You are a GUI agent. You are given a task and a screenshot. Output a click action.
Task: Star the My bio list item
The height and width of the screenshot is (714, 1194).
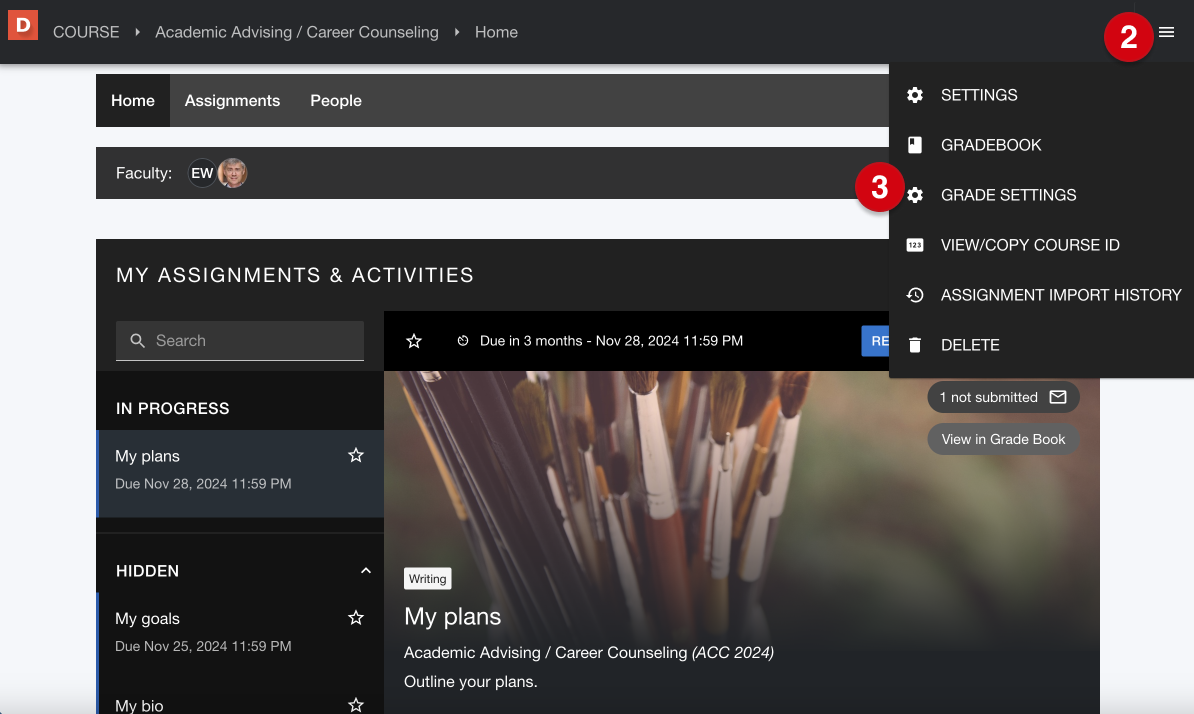pos(356,705)
